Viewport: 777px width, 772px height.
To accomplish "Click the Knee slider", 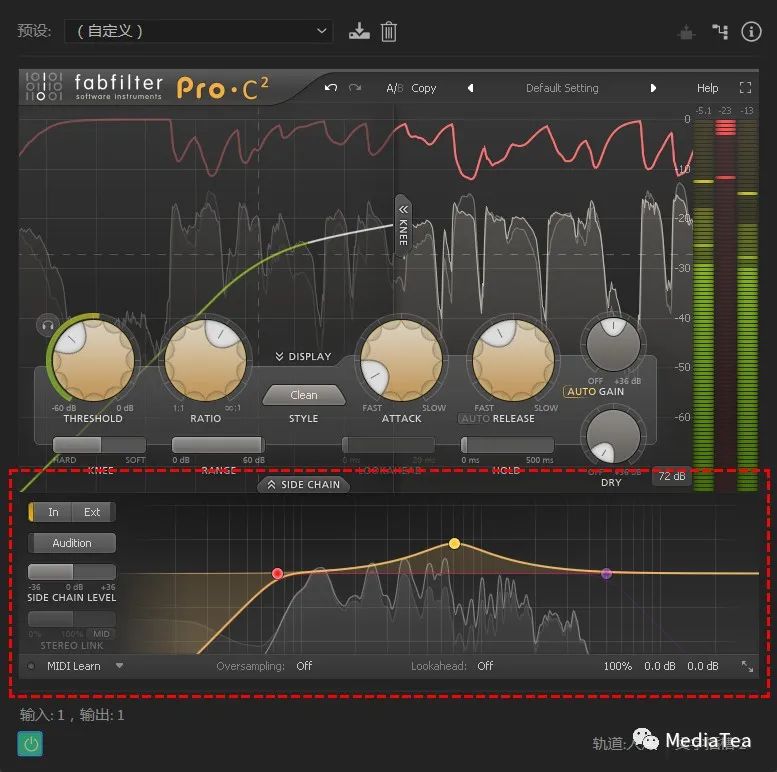I will point(100,444).
